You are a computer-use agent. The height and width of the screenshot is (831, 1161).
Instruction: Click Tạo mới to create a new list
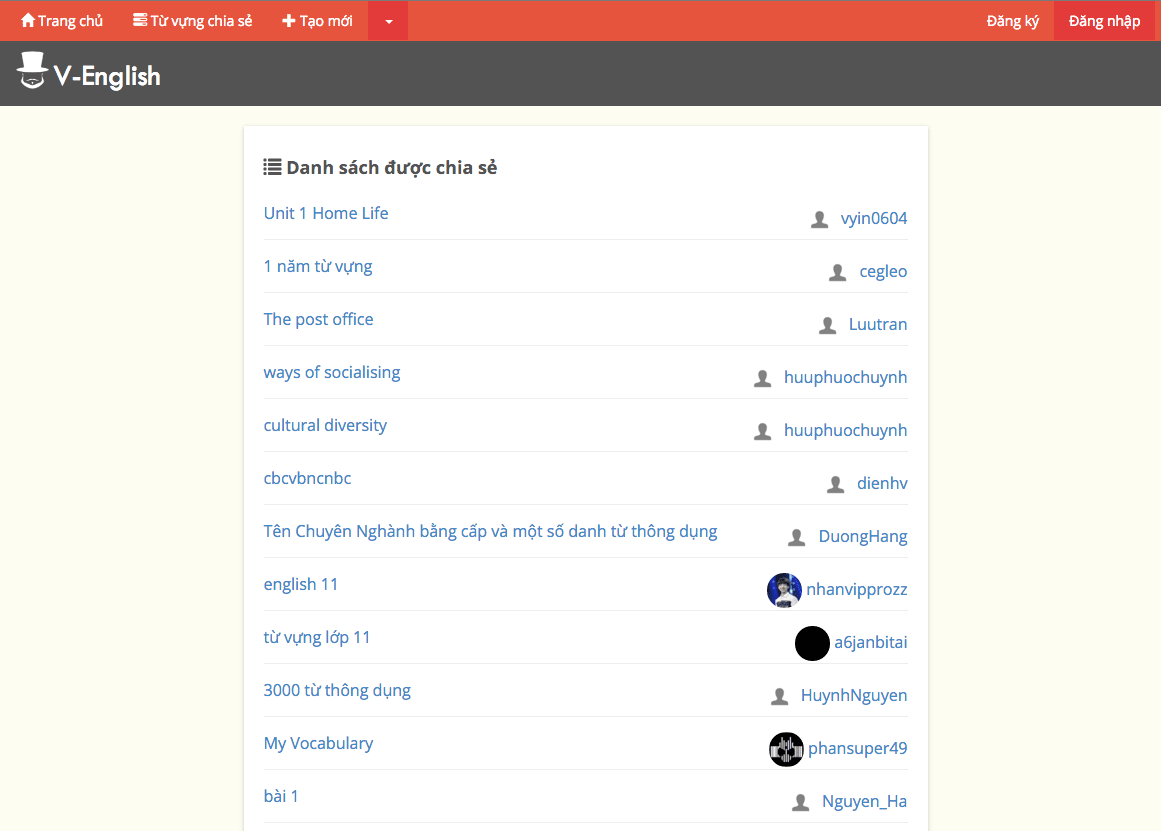[317, 21]
